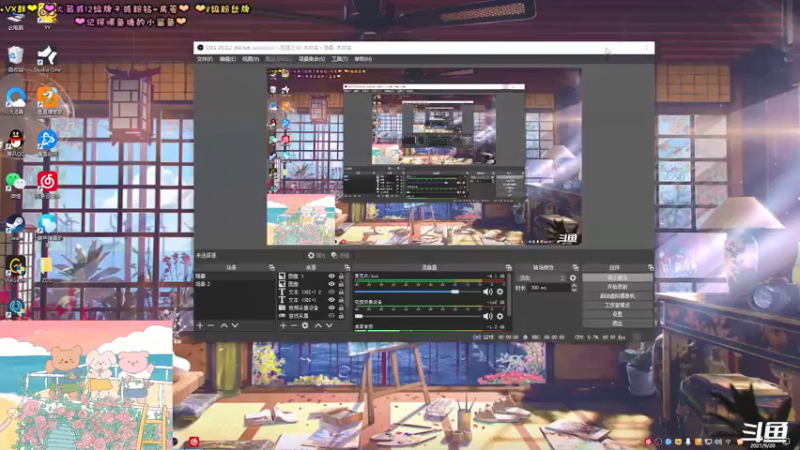
Task: Click the transition duration stepper arrows
Action: tap(574, 288)
